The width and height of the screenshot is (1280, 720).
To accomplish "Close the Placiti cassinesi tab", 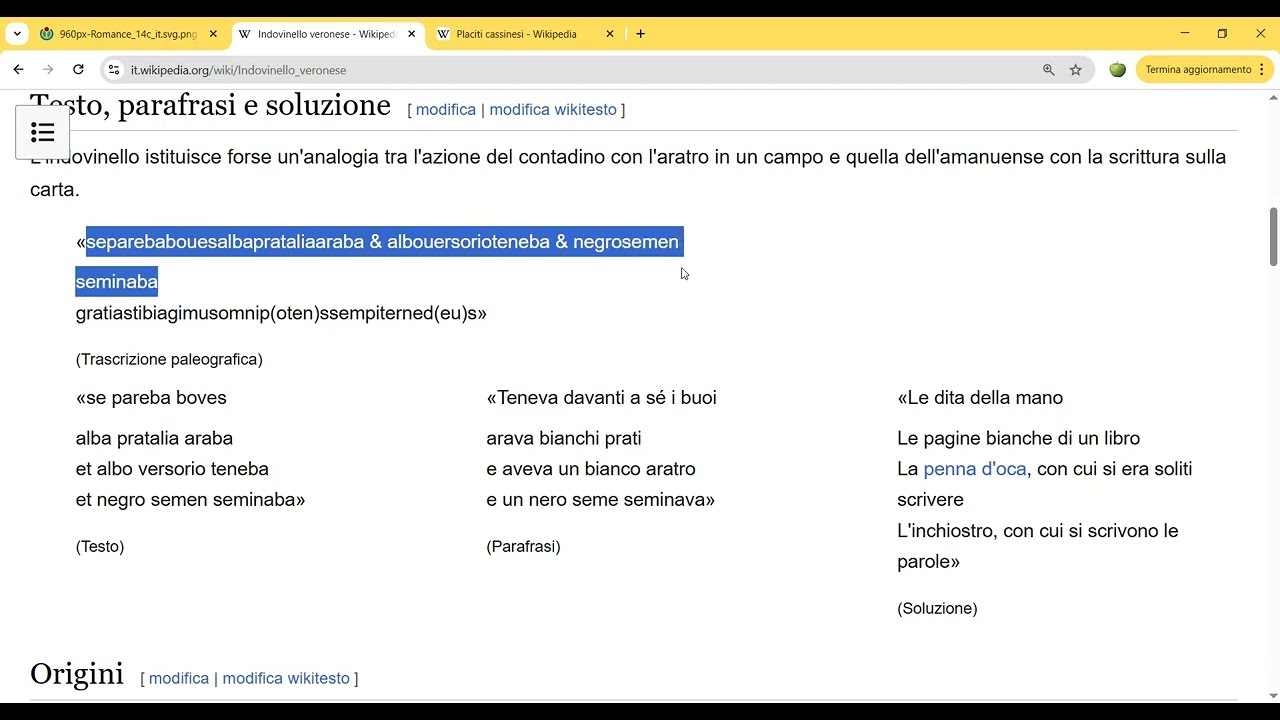I will [610, 34].
